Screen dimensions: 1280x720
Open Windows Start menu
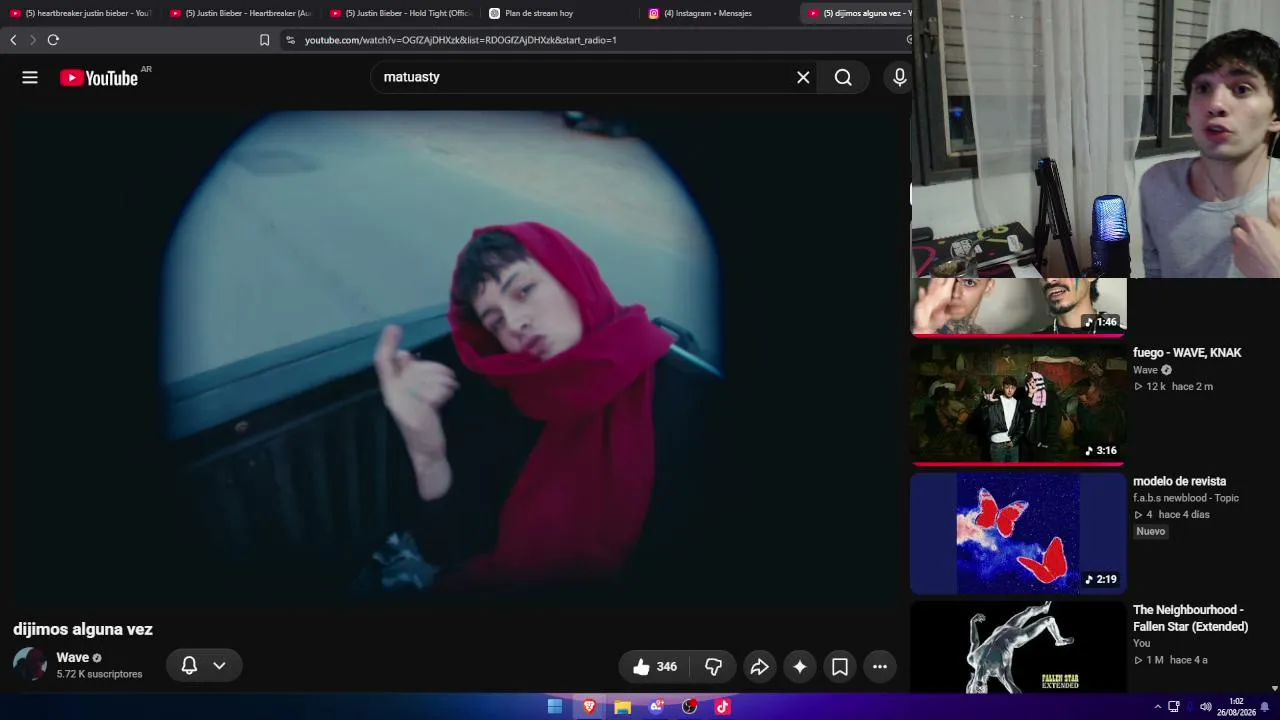(555, 707)
